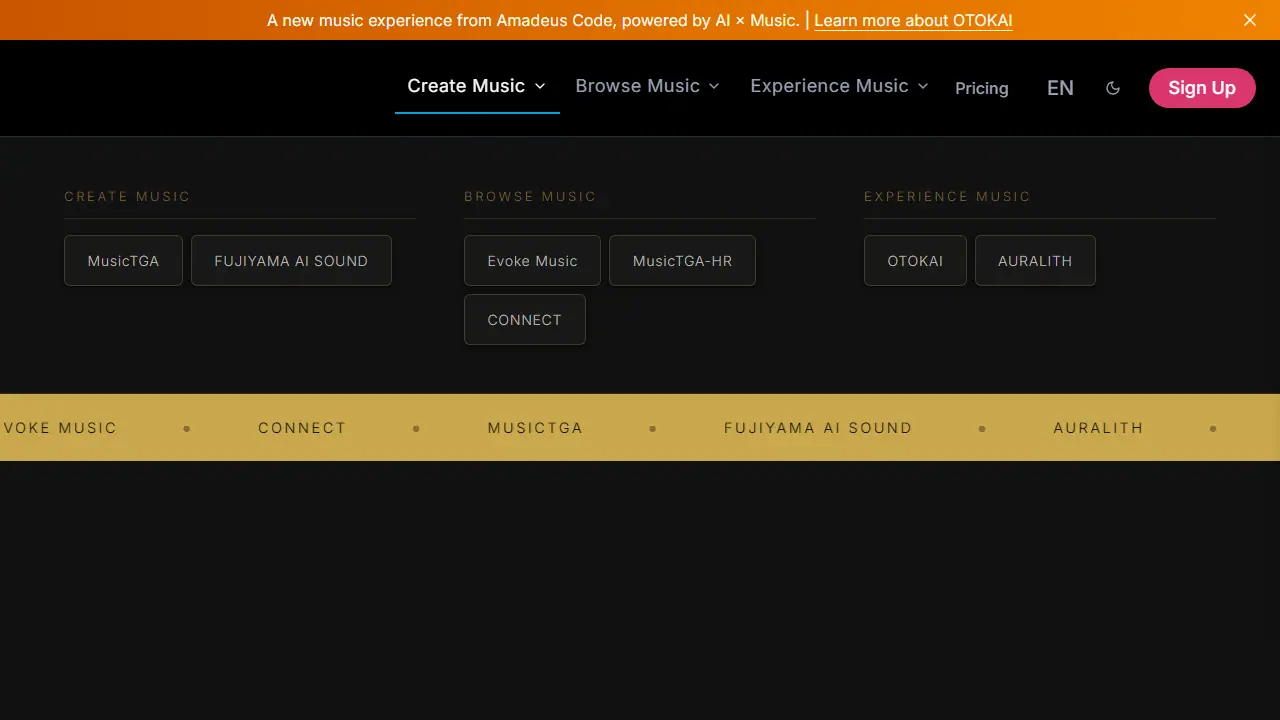Open CONNECT under Browse Music
The width and height of the screenshot is (1280, 720).
(524, 320)
